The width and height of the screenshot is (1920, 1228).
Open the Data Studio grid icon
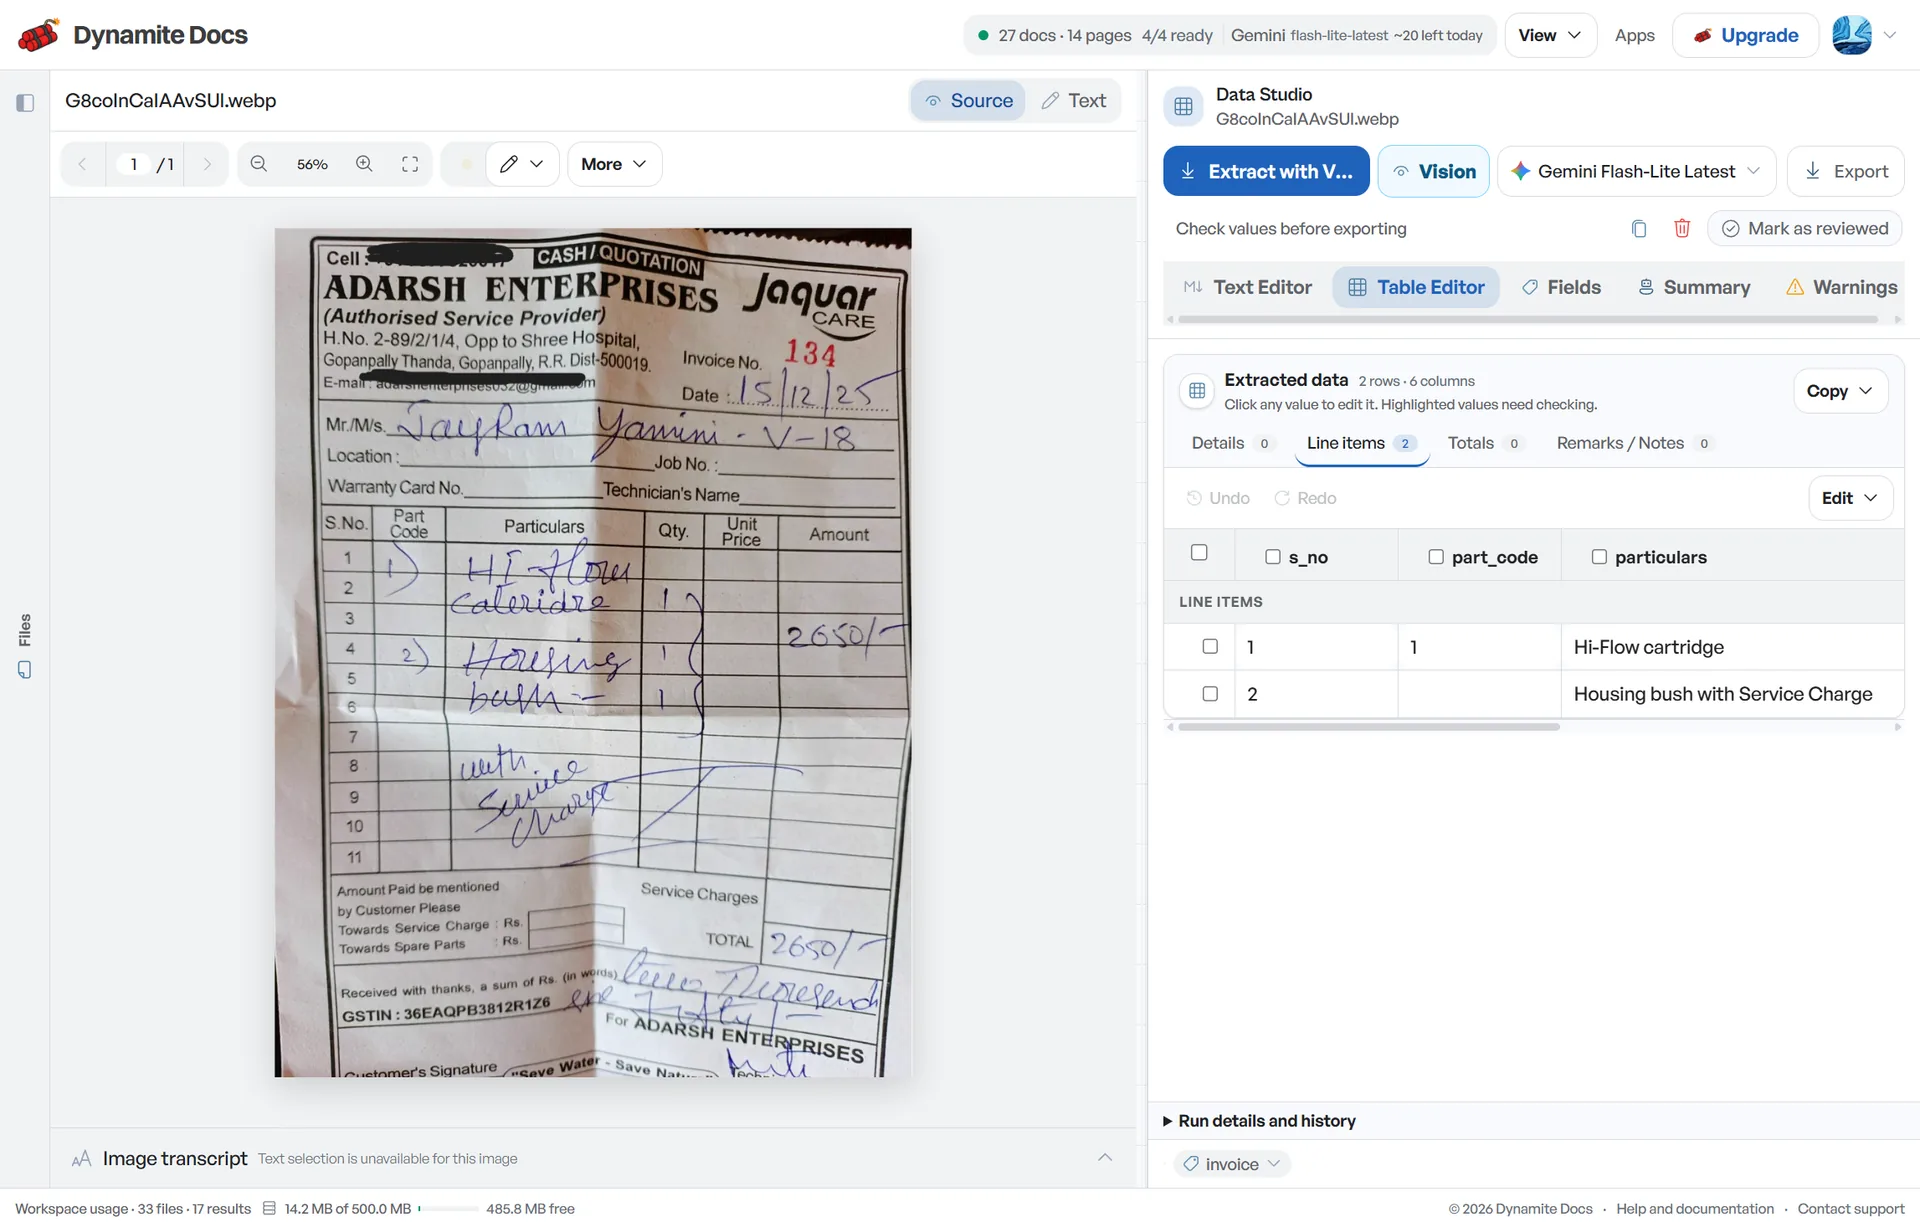click(x=1183, y=107)
